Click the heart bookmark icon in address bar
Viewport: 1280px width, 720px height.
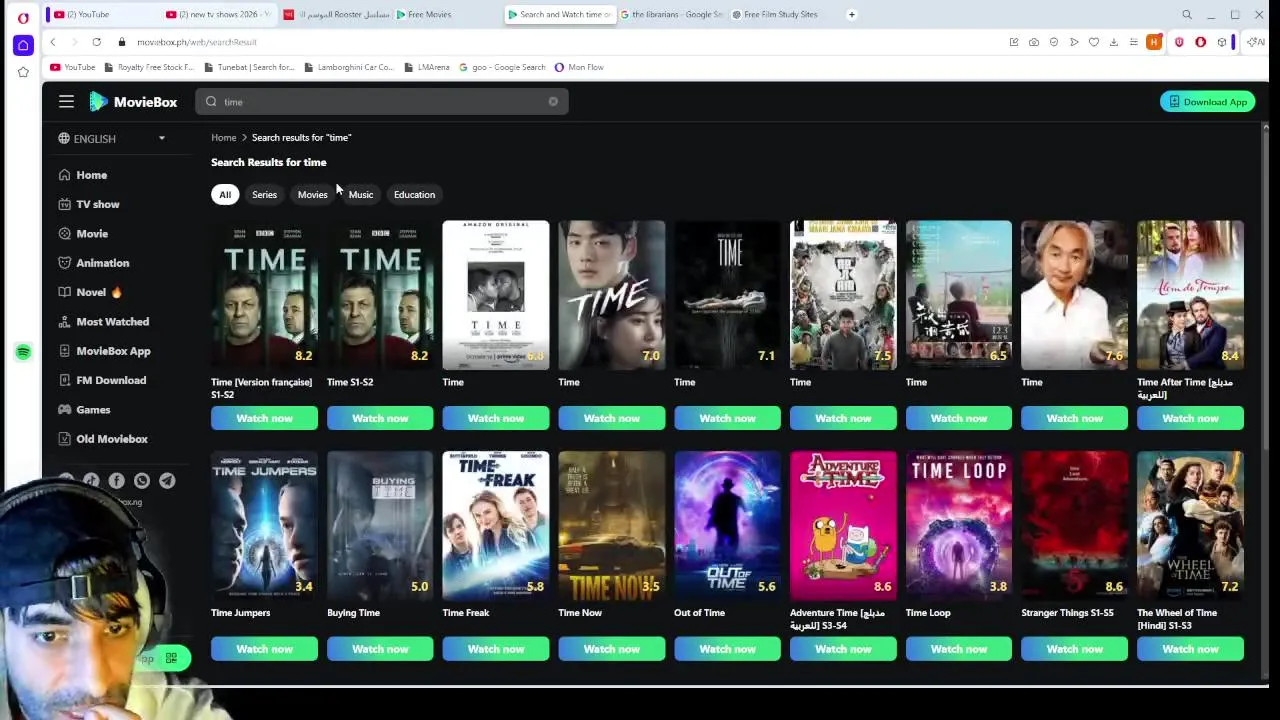click(x=1094, y=42)
